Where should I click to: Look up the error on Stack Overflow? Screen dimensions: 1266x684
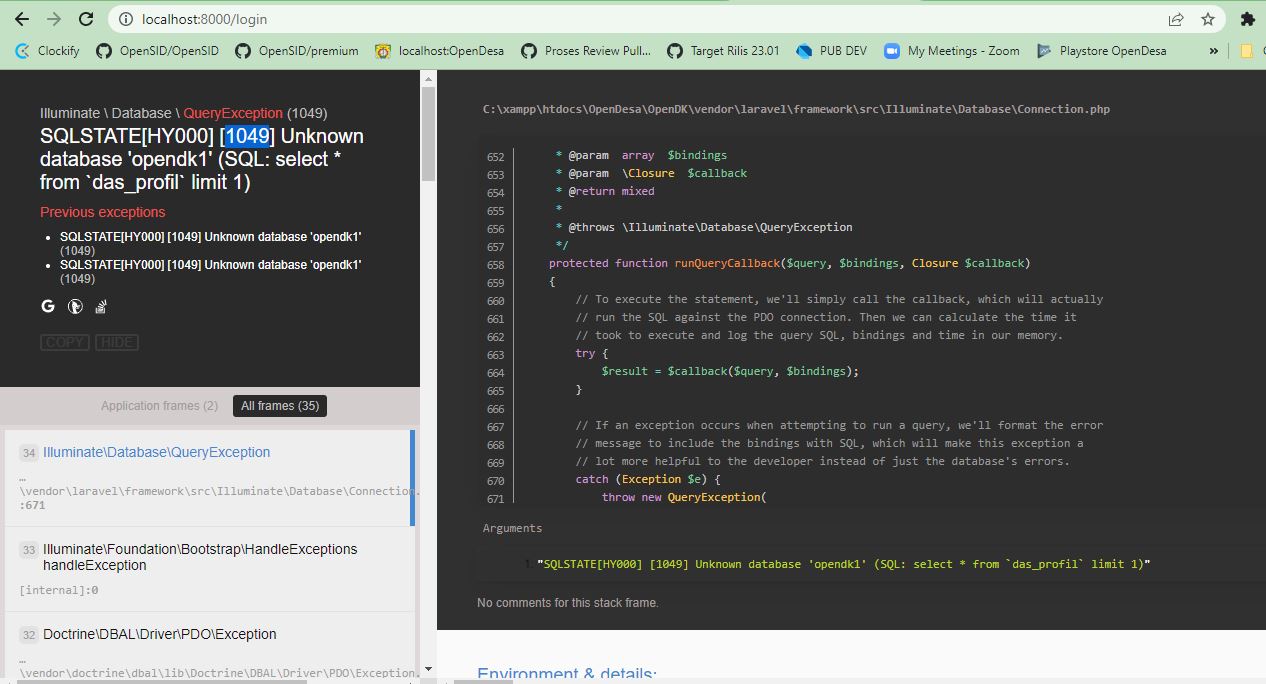click(x=100, y=306)
